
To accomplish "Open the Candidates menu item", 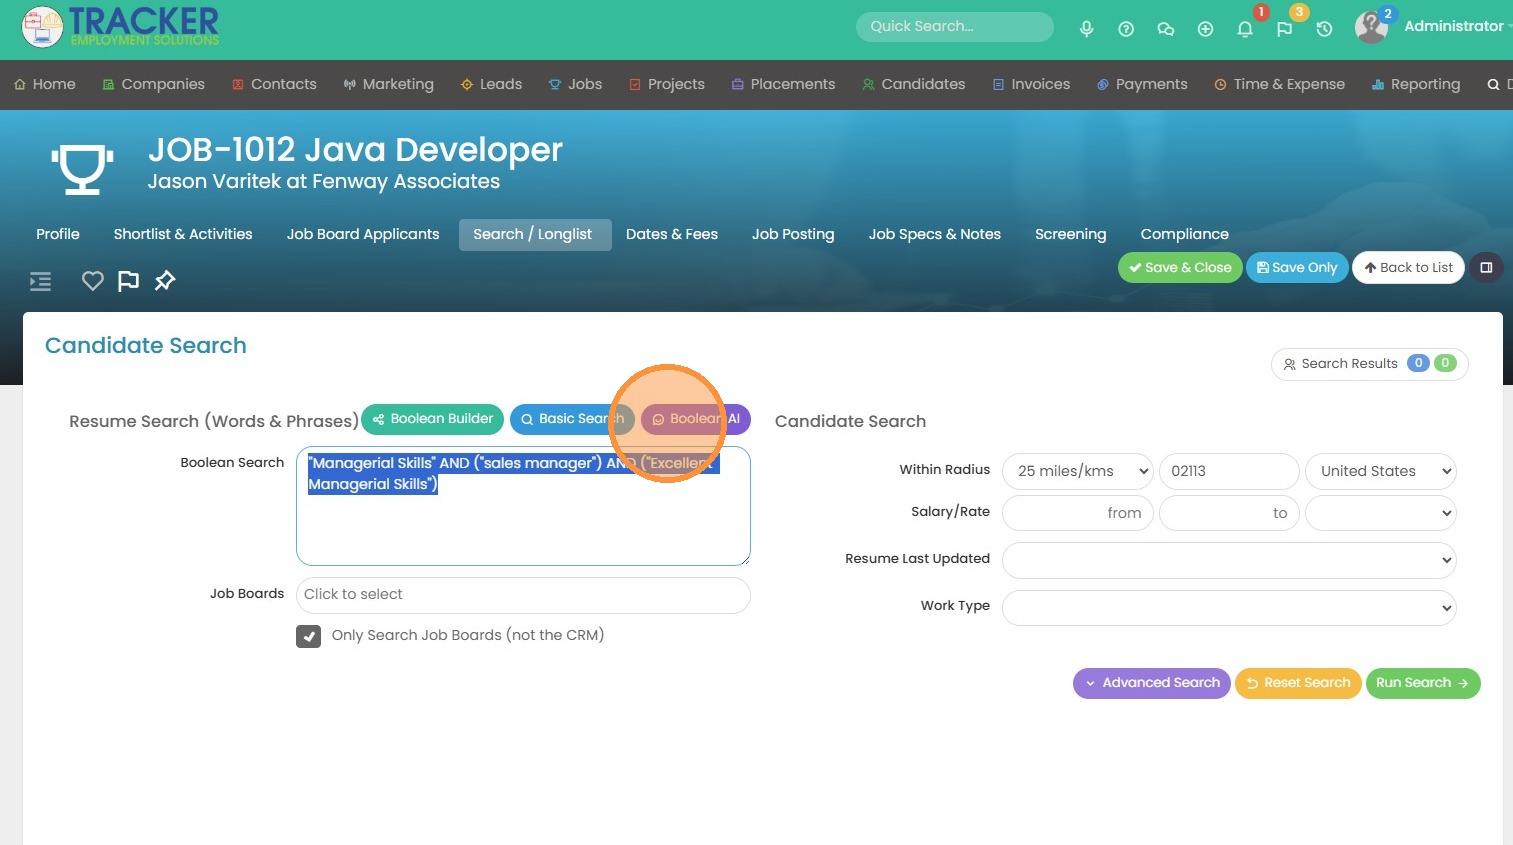I will (x=913, y=84).
